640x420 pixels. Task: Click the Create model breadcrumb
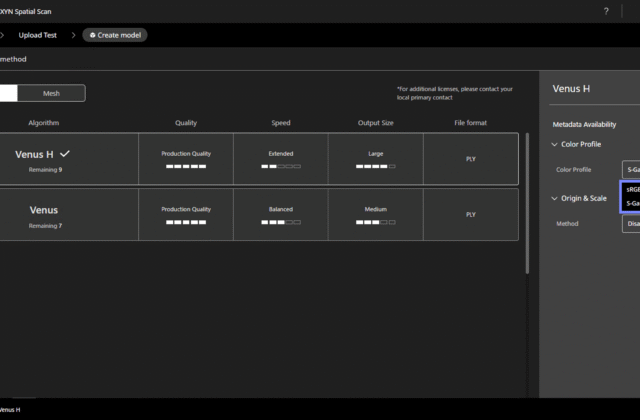pos(115,35)
